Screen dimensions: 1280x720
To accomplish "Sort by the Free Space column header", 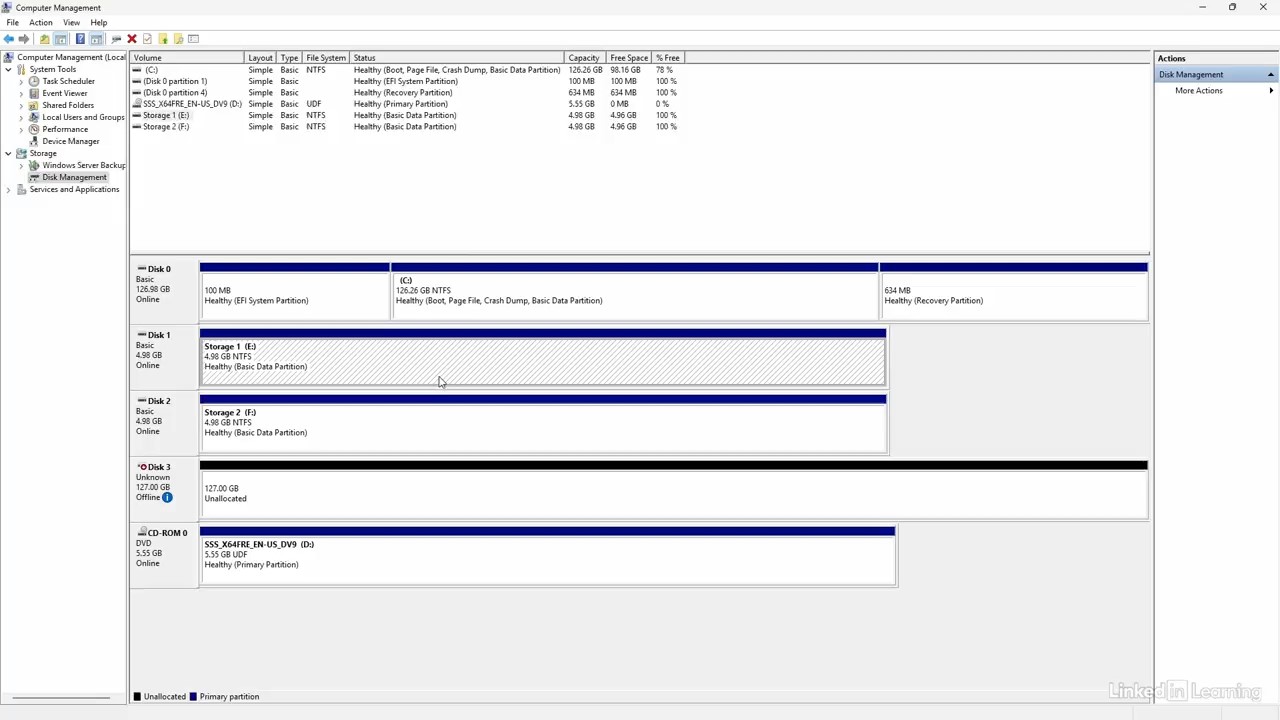I will (629, 58).
